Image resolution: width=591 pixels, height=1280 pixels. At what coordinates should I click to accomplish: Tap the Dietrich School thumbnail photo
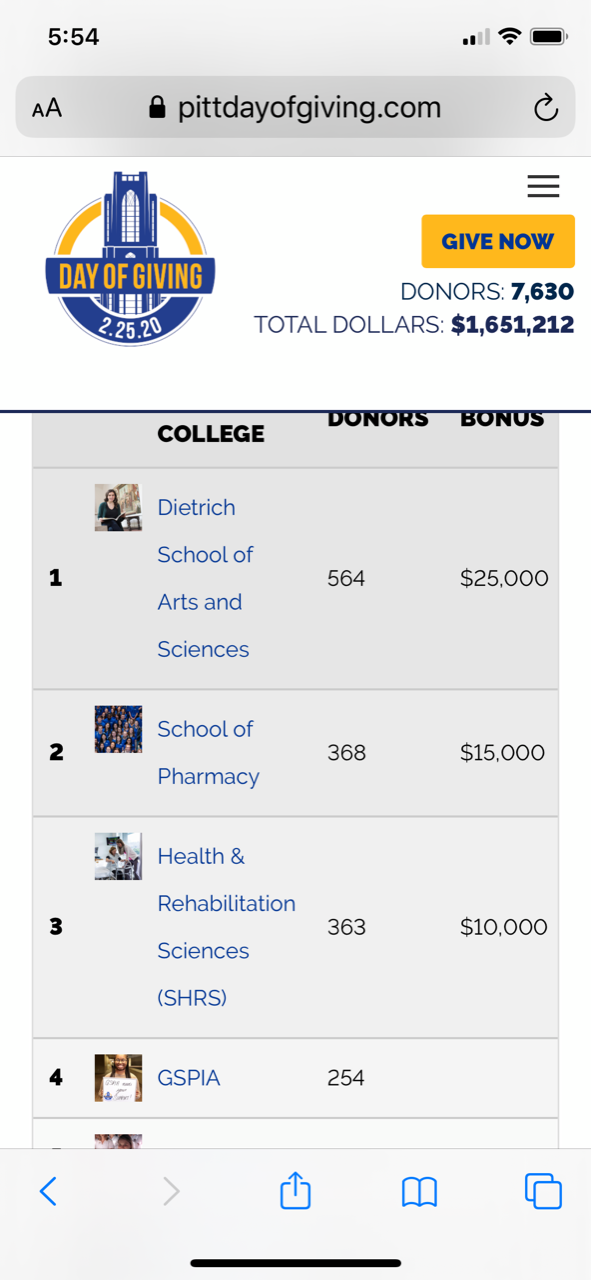tap(118, 507)
